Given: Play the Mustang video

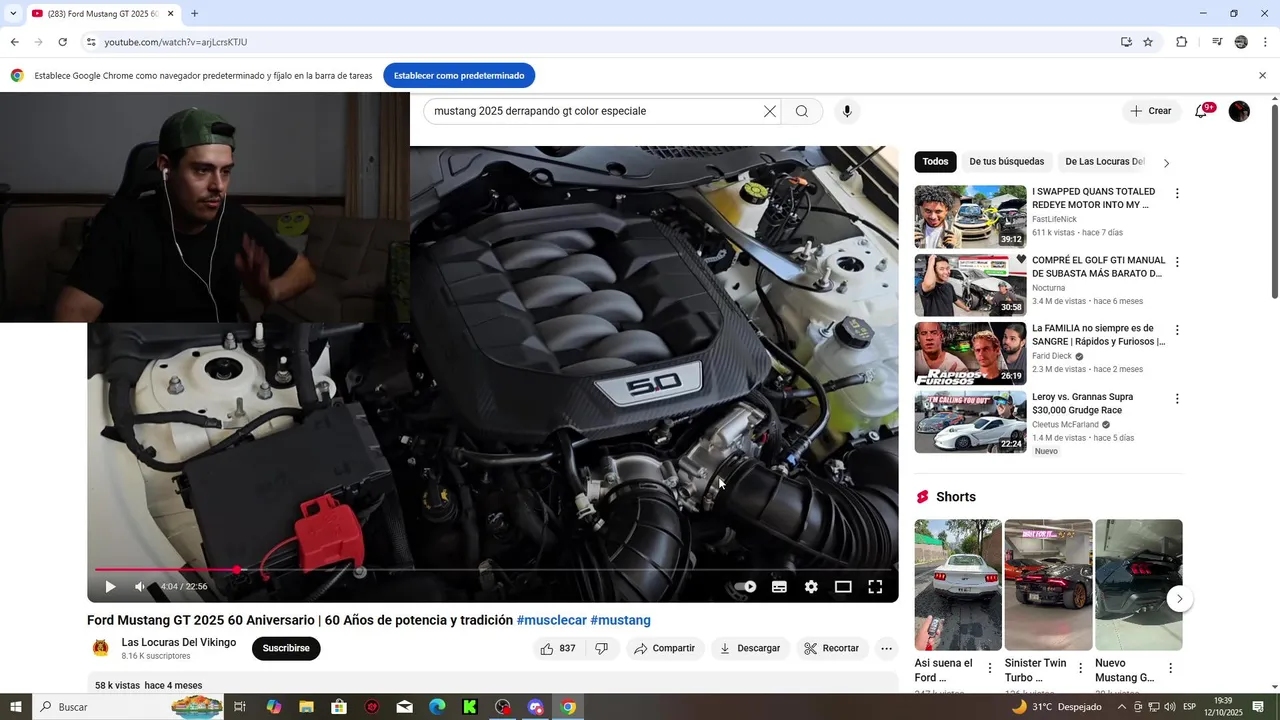Looking at the screenshot, I should [110, 587].
